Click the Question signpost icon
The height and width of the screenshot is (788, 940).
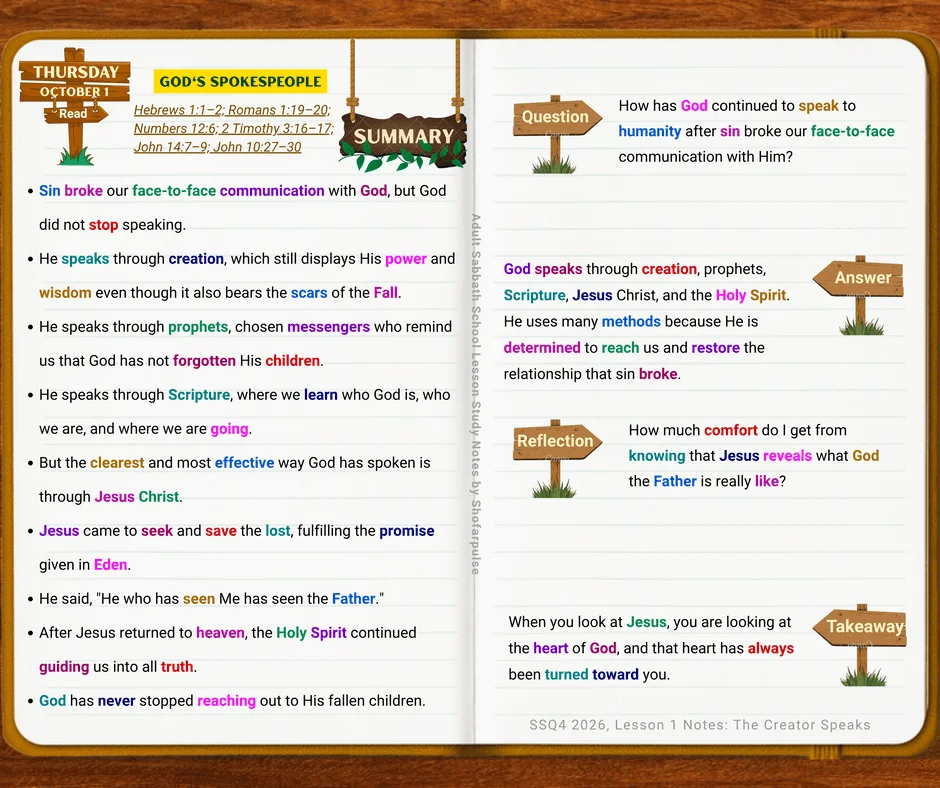(x=556, y=134)
